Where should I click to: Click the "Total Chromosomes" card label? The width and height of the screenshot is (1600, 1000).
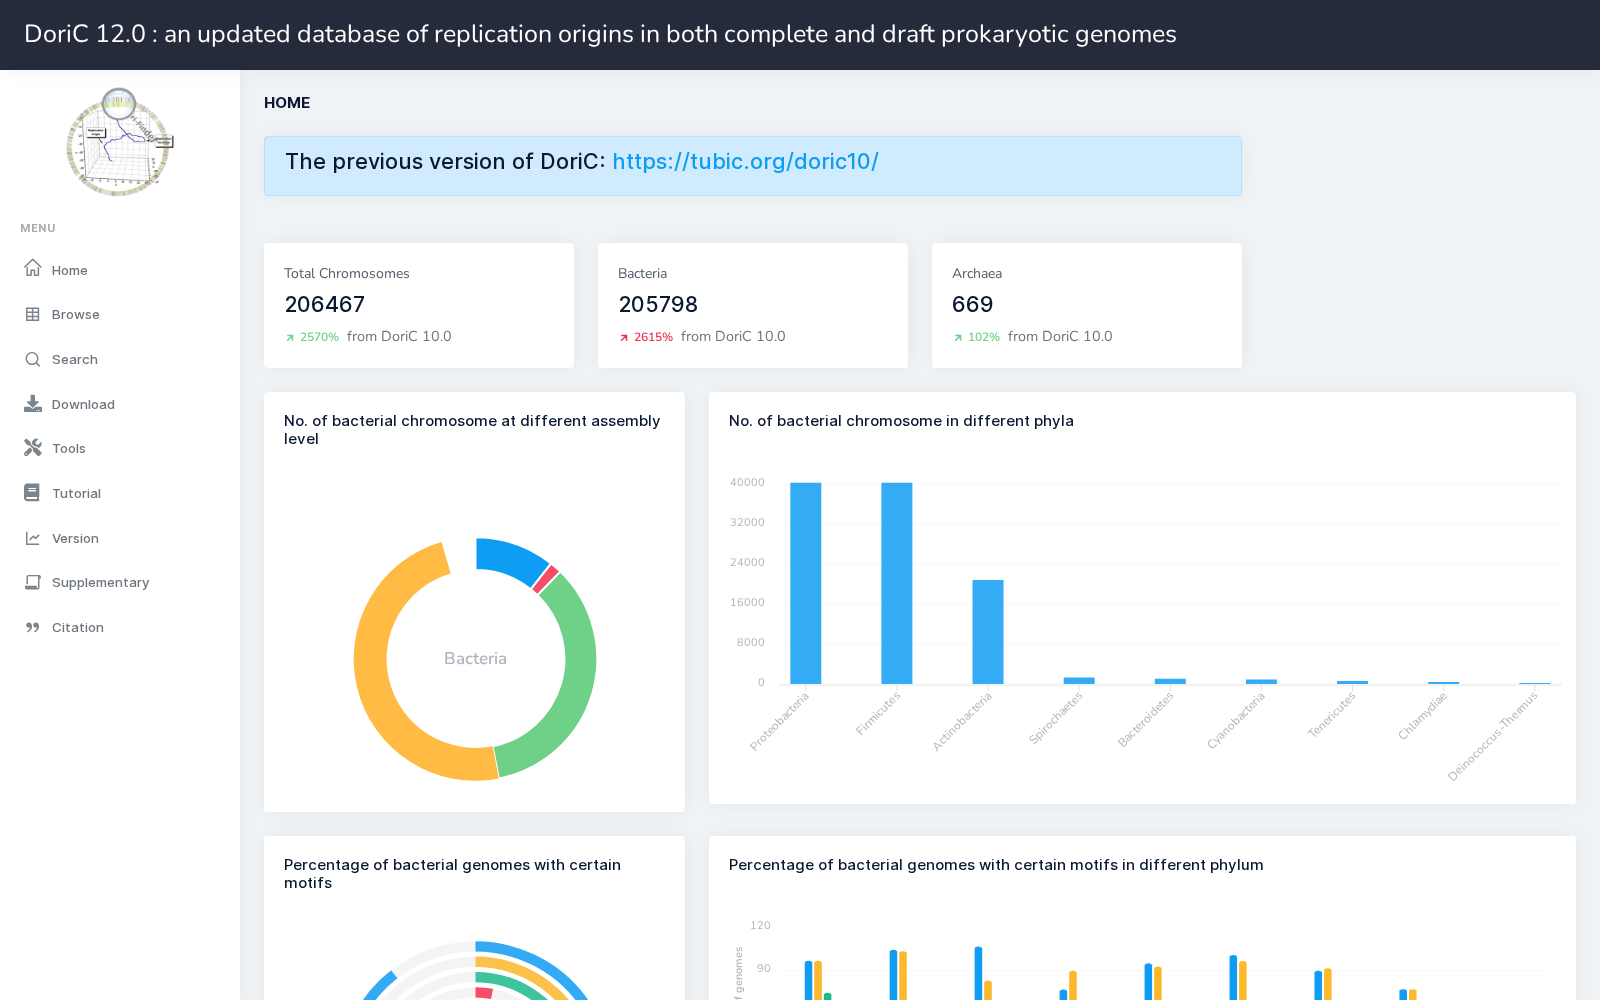click(x=347, y=273)
